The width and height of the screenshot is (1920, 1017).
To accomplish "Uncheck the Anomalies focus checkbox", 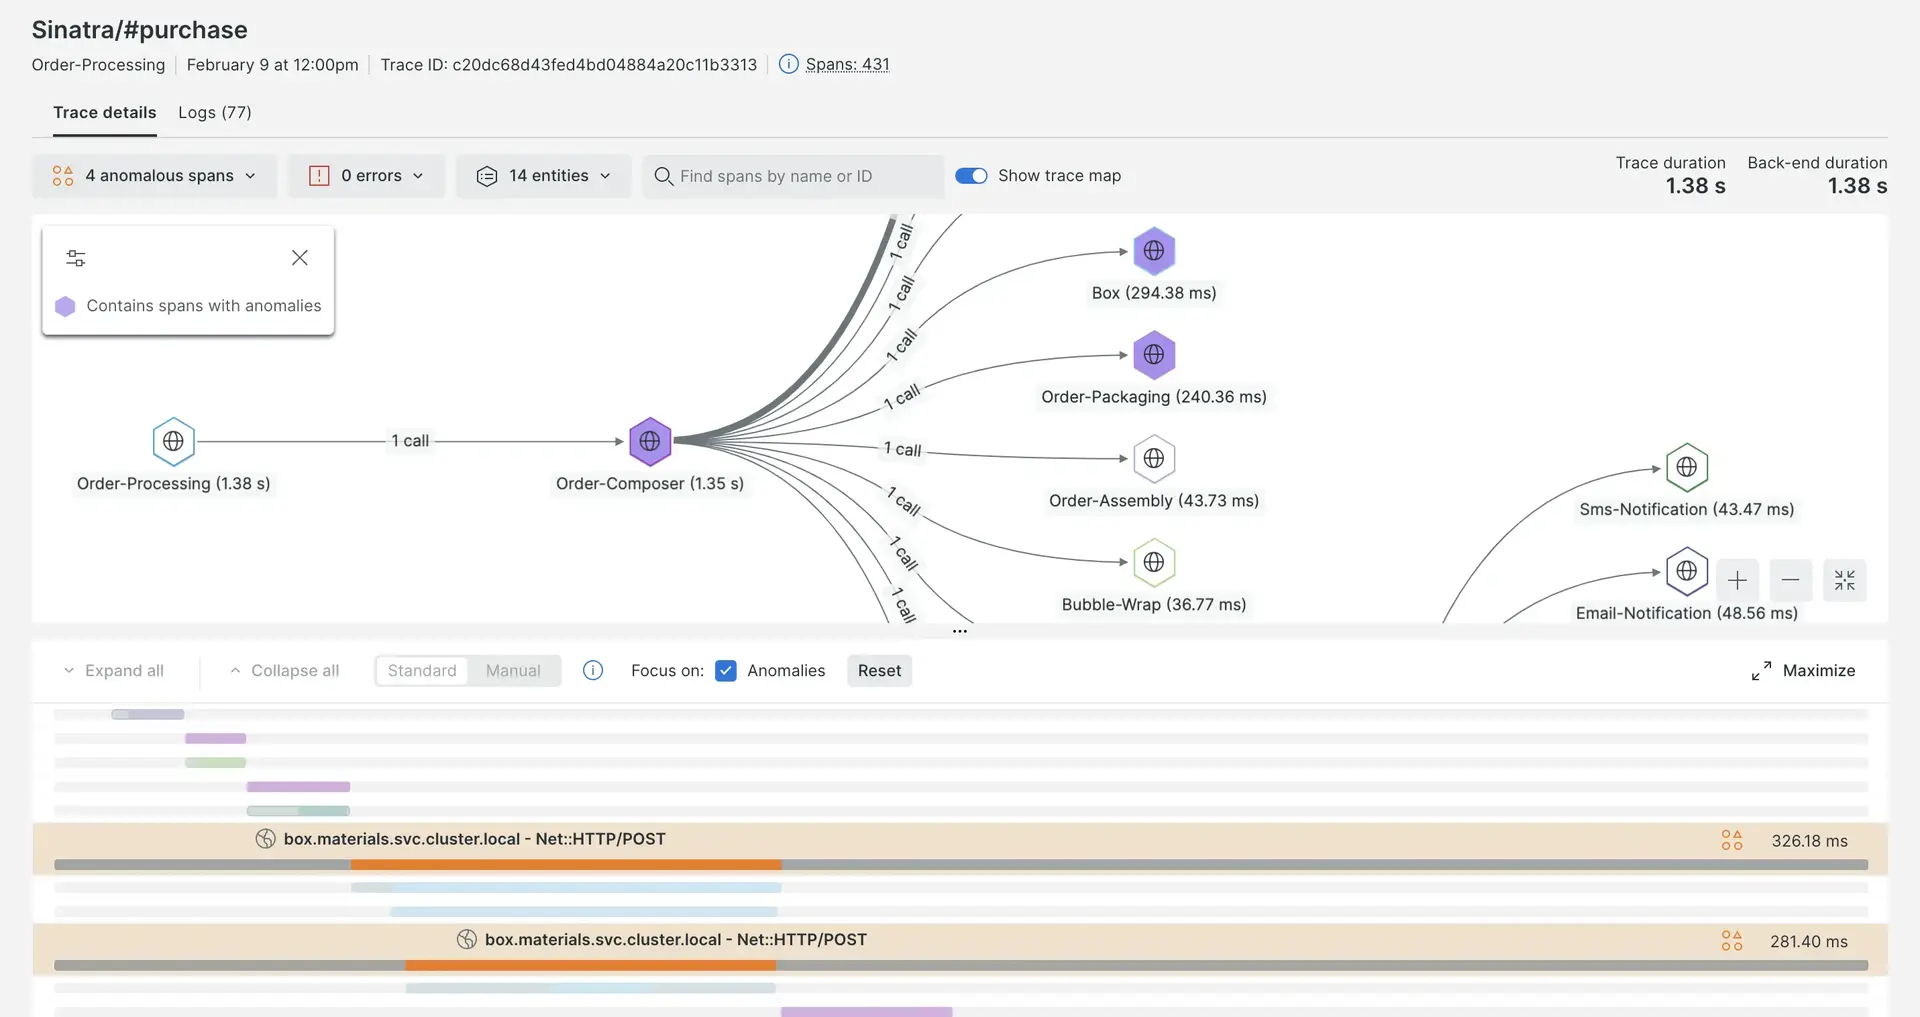I will [726, 671].
